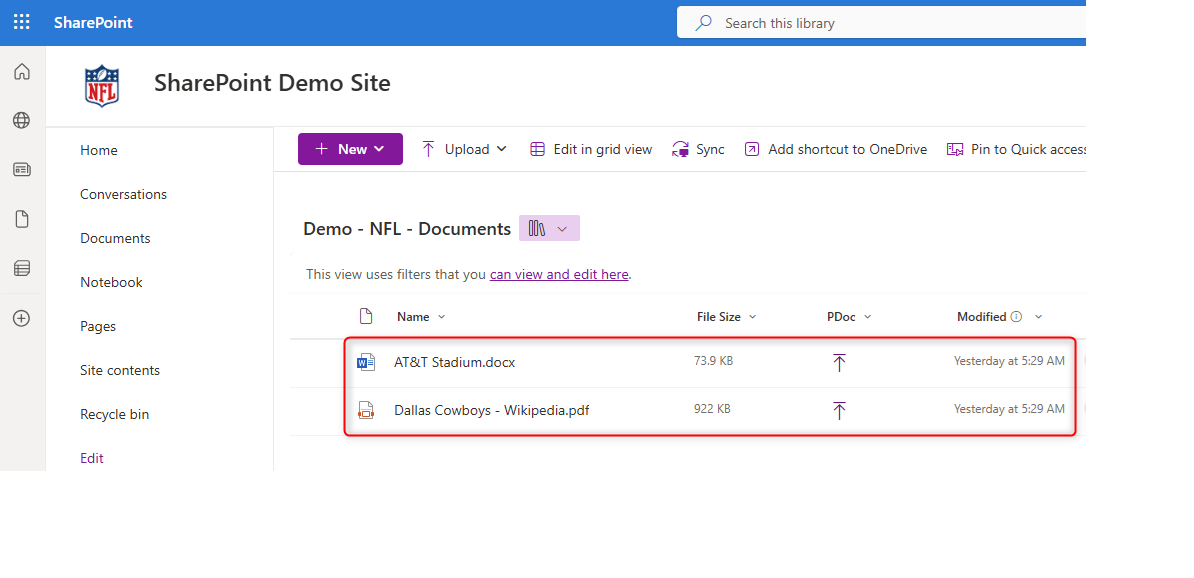Select Documents in the site navigation
This screenshot has width=1194, height=578.
(115, 238)
